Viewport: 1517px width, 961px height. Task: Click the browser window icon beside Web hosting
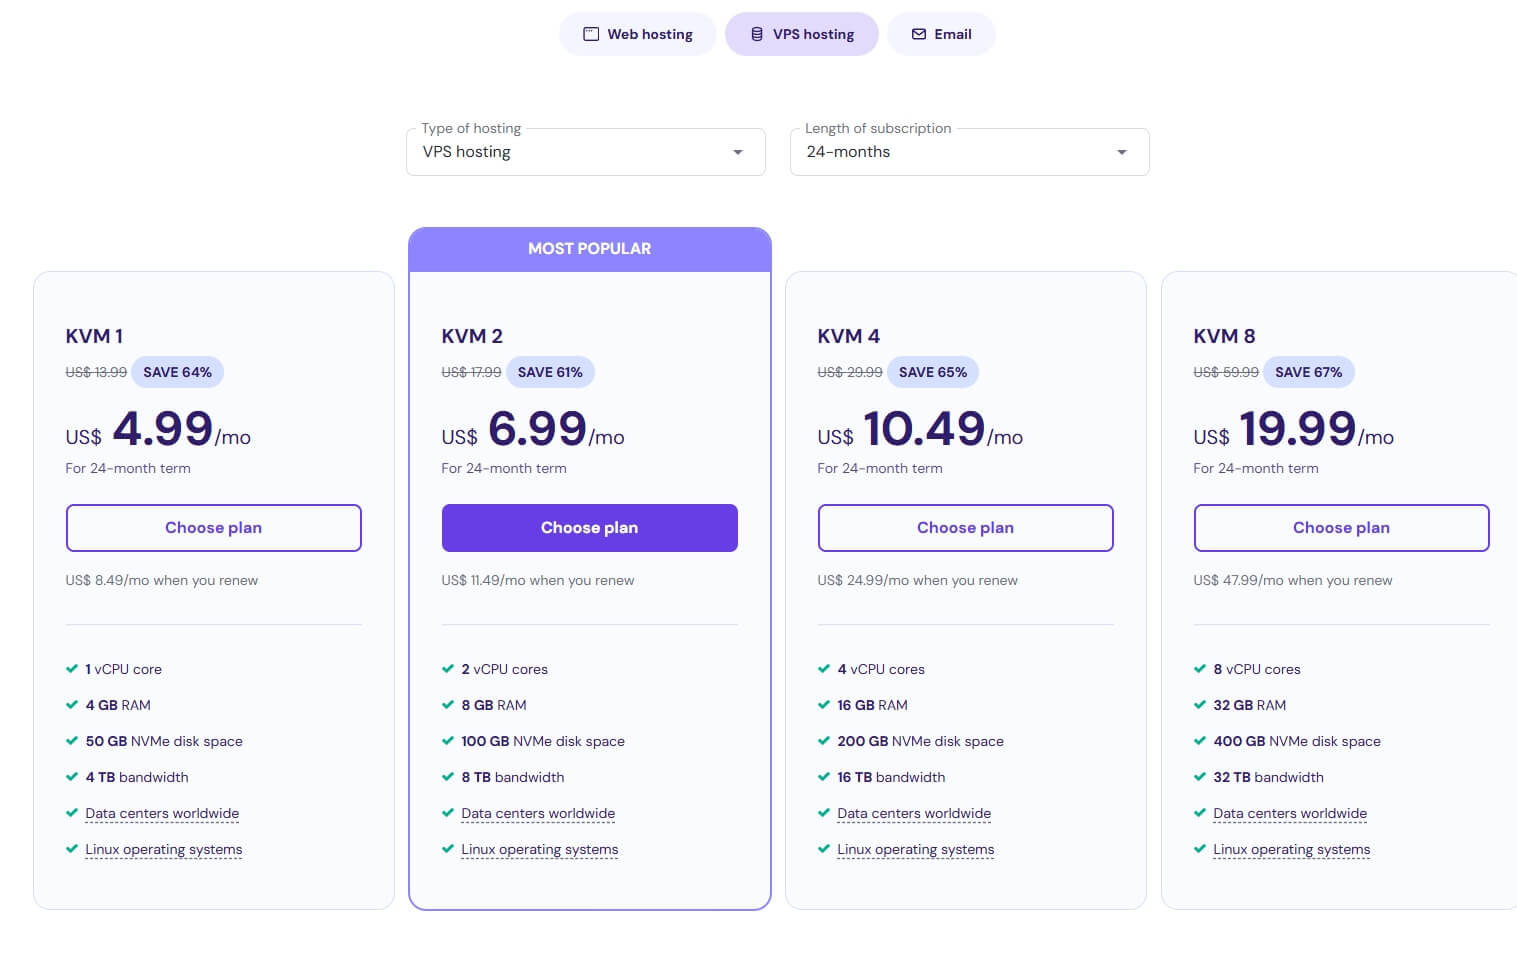click(x=591, y=34)
